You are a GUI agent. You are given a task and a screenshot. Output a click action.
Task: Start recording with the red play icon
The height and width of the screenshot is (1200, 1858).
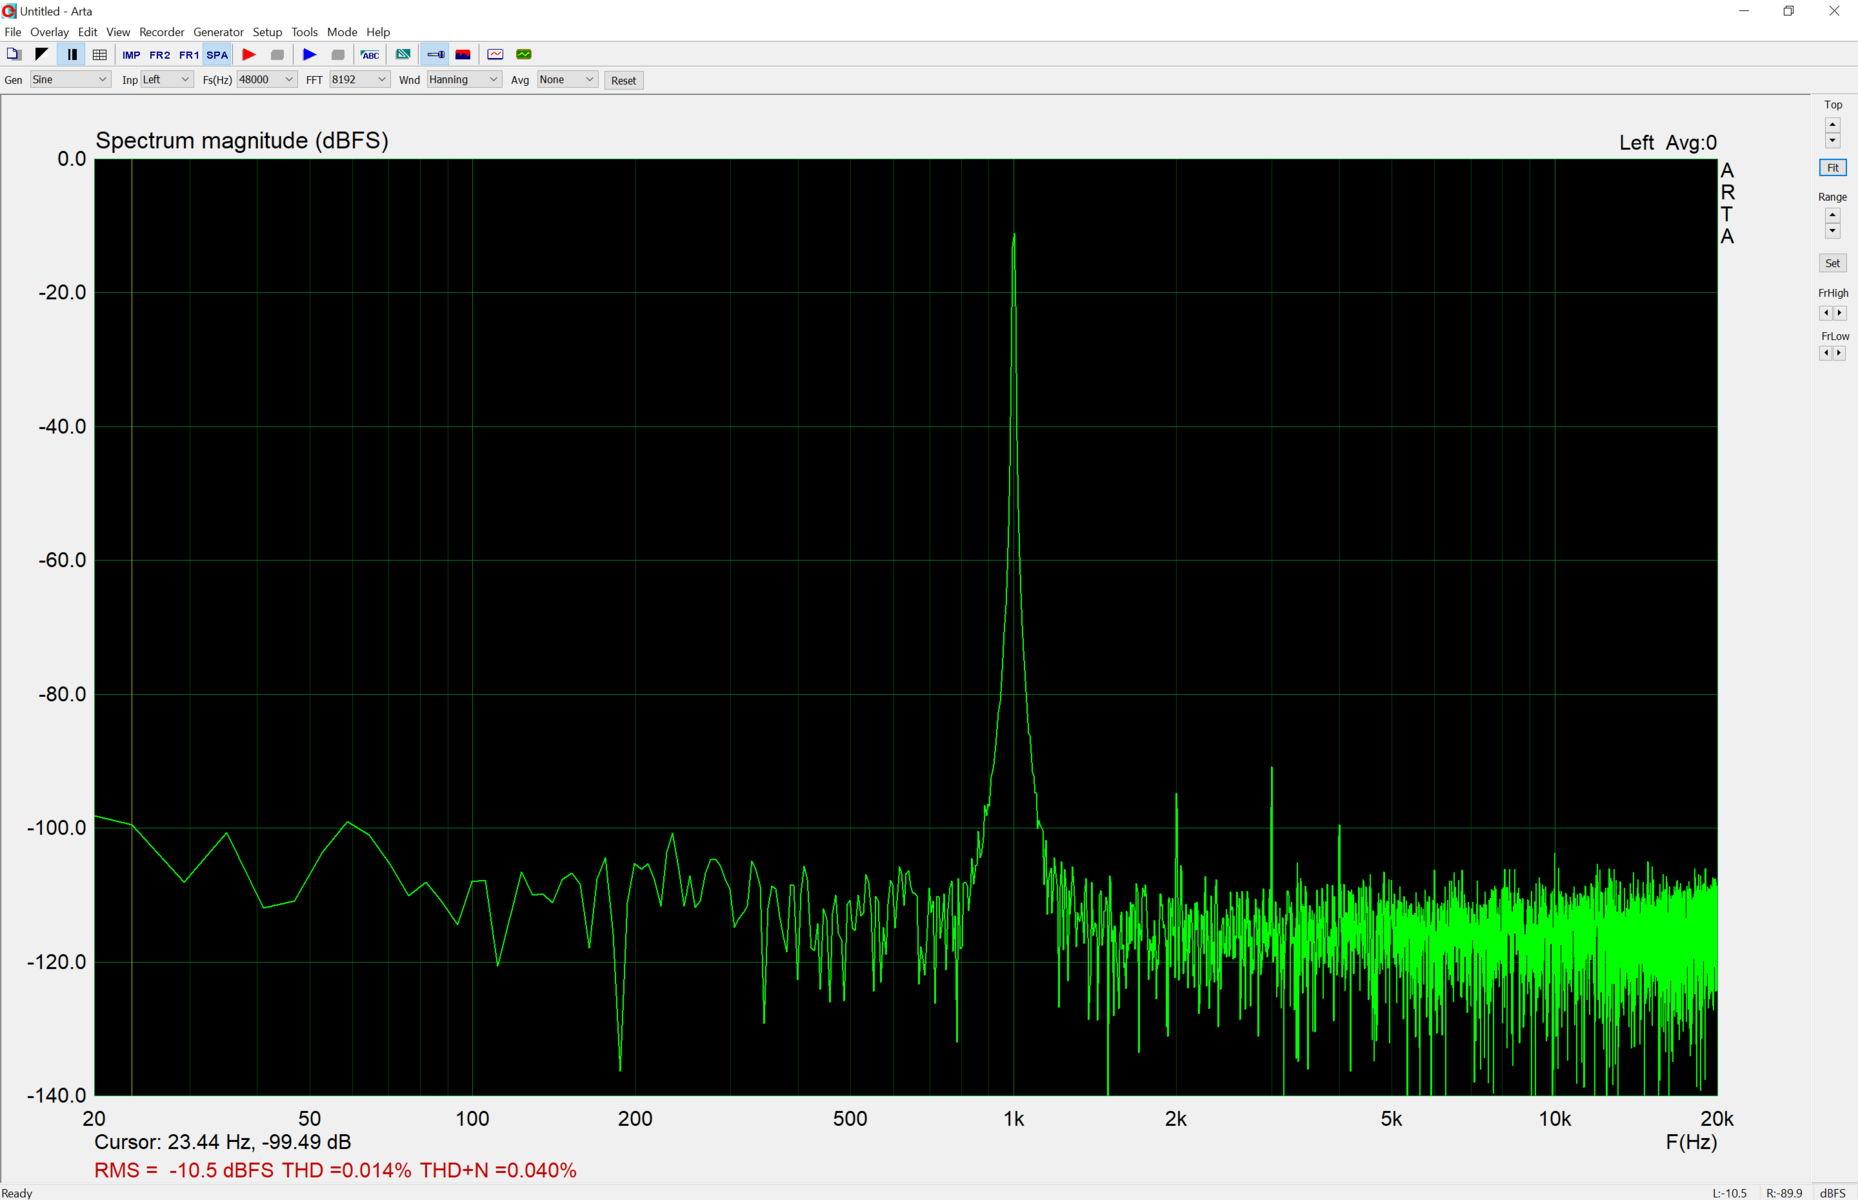click(x=249, y=54)
